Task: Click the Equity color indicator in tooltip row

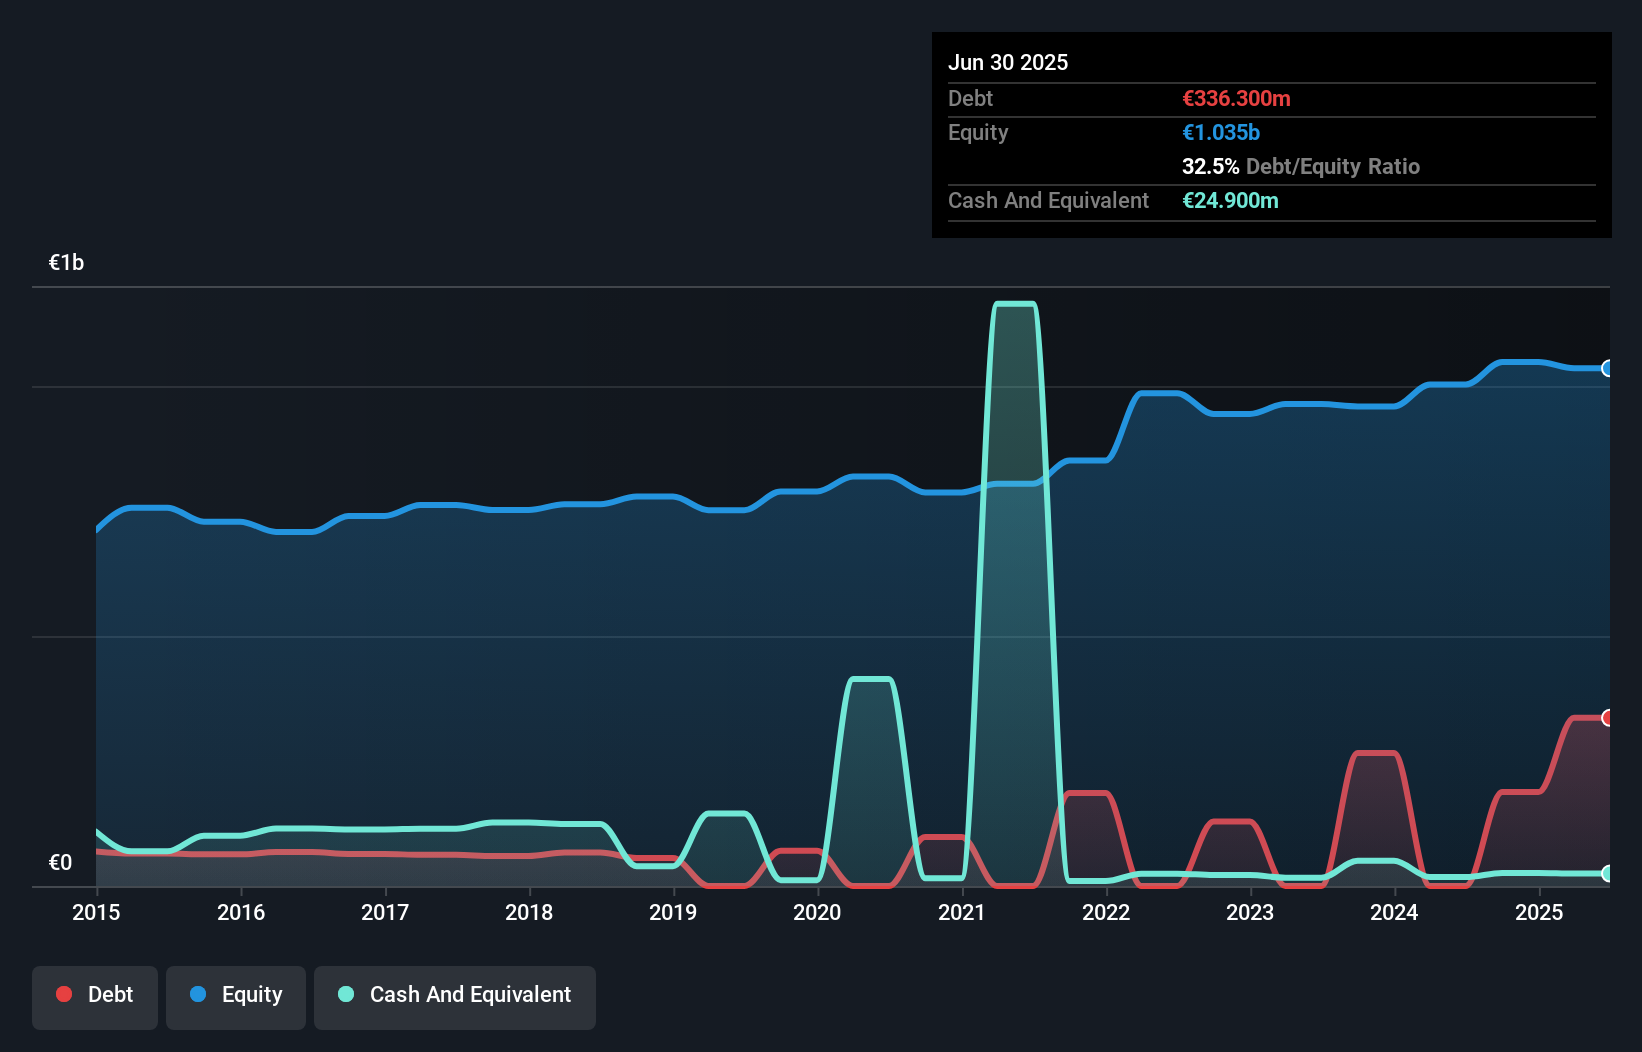Action: [1219, 132]
